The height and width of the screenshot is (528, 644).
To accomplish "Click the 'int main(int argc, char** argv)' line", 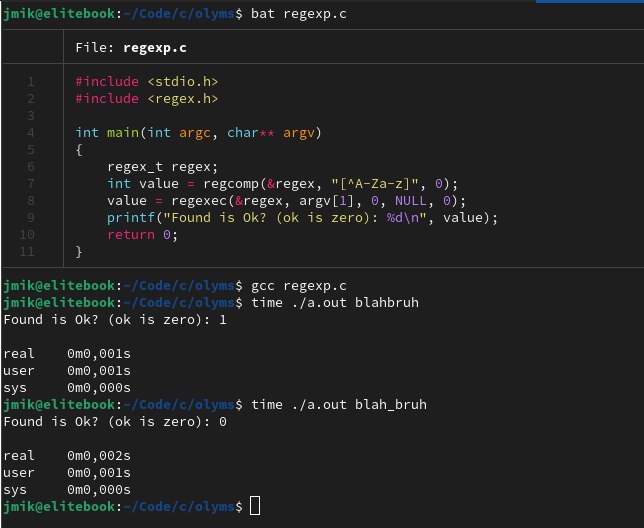I will coord(198,133).
